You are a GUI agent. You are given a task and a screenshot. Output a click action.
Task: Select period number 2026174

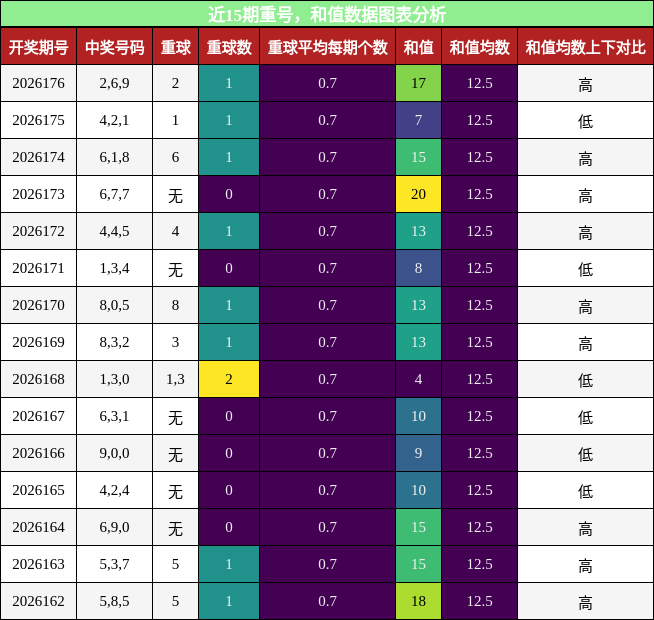tap(38, 157)
